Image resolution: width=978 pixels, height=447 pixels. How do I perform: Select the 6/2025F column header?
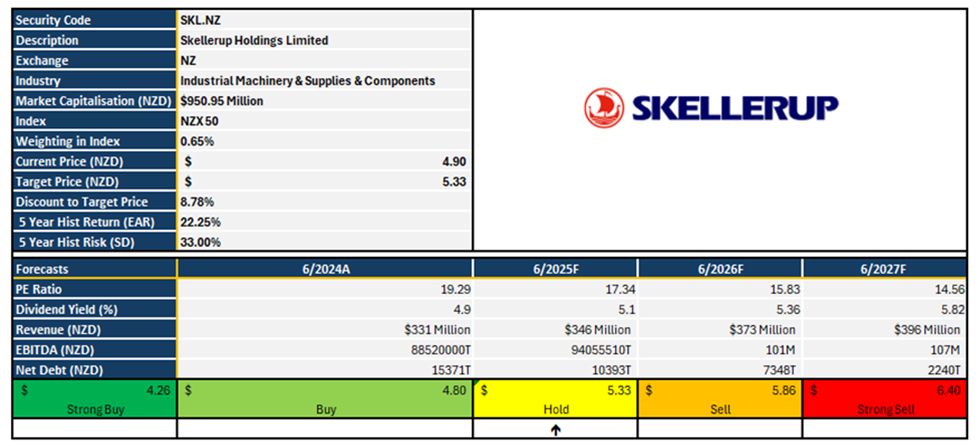pos(555,269)
